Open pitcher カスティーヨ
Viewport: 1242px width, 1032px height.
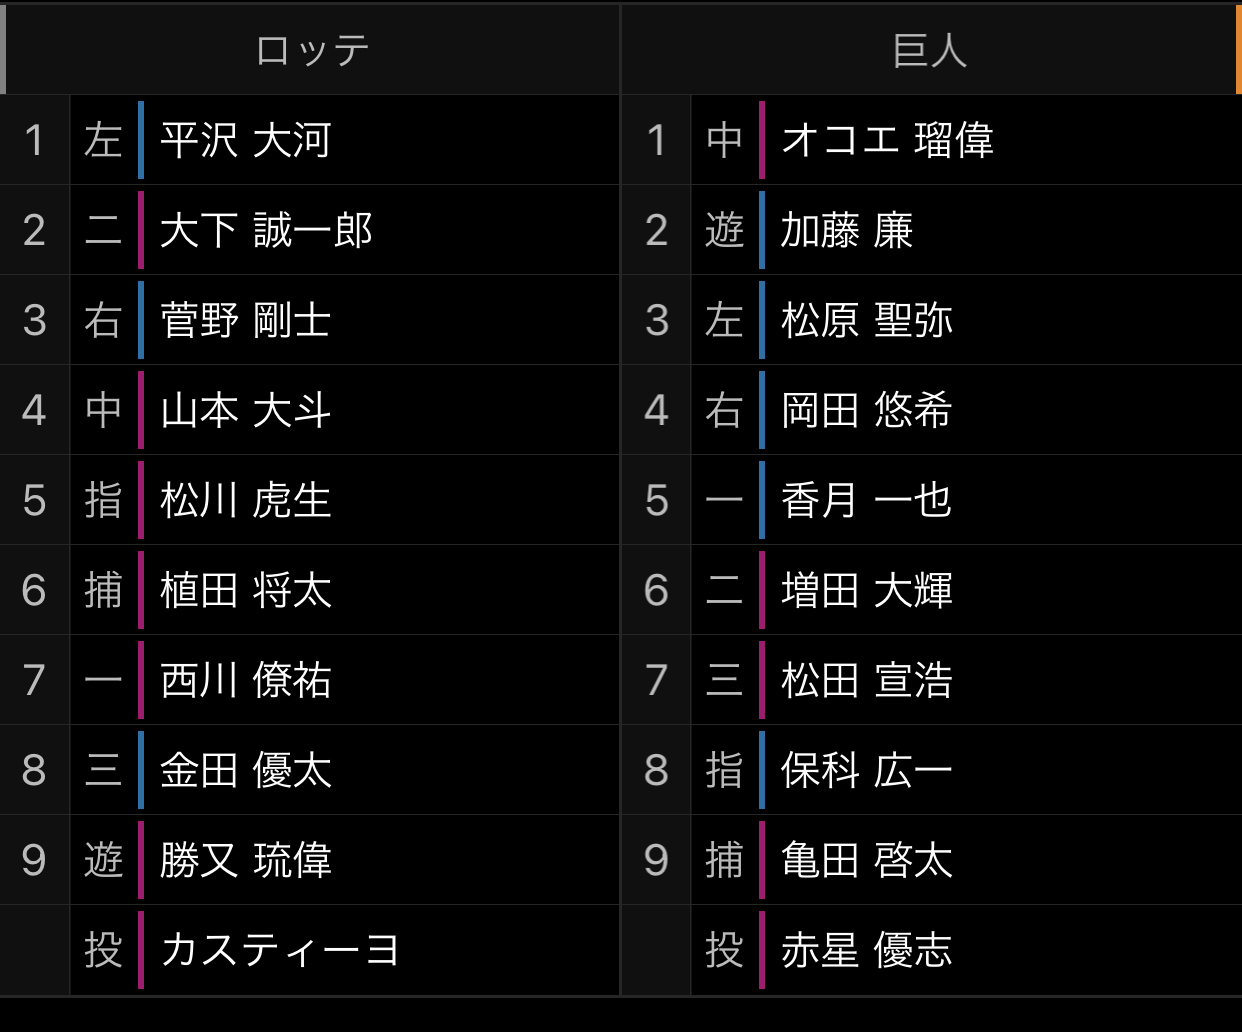pos(280,950)
